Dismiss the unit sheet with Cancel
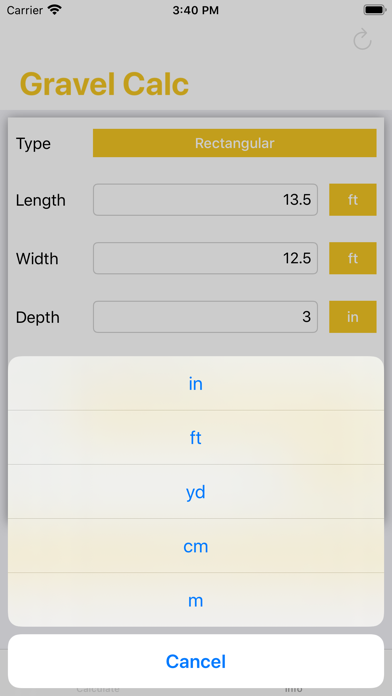Screen dimensions: 392x696 196,661
